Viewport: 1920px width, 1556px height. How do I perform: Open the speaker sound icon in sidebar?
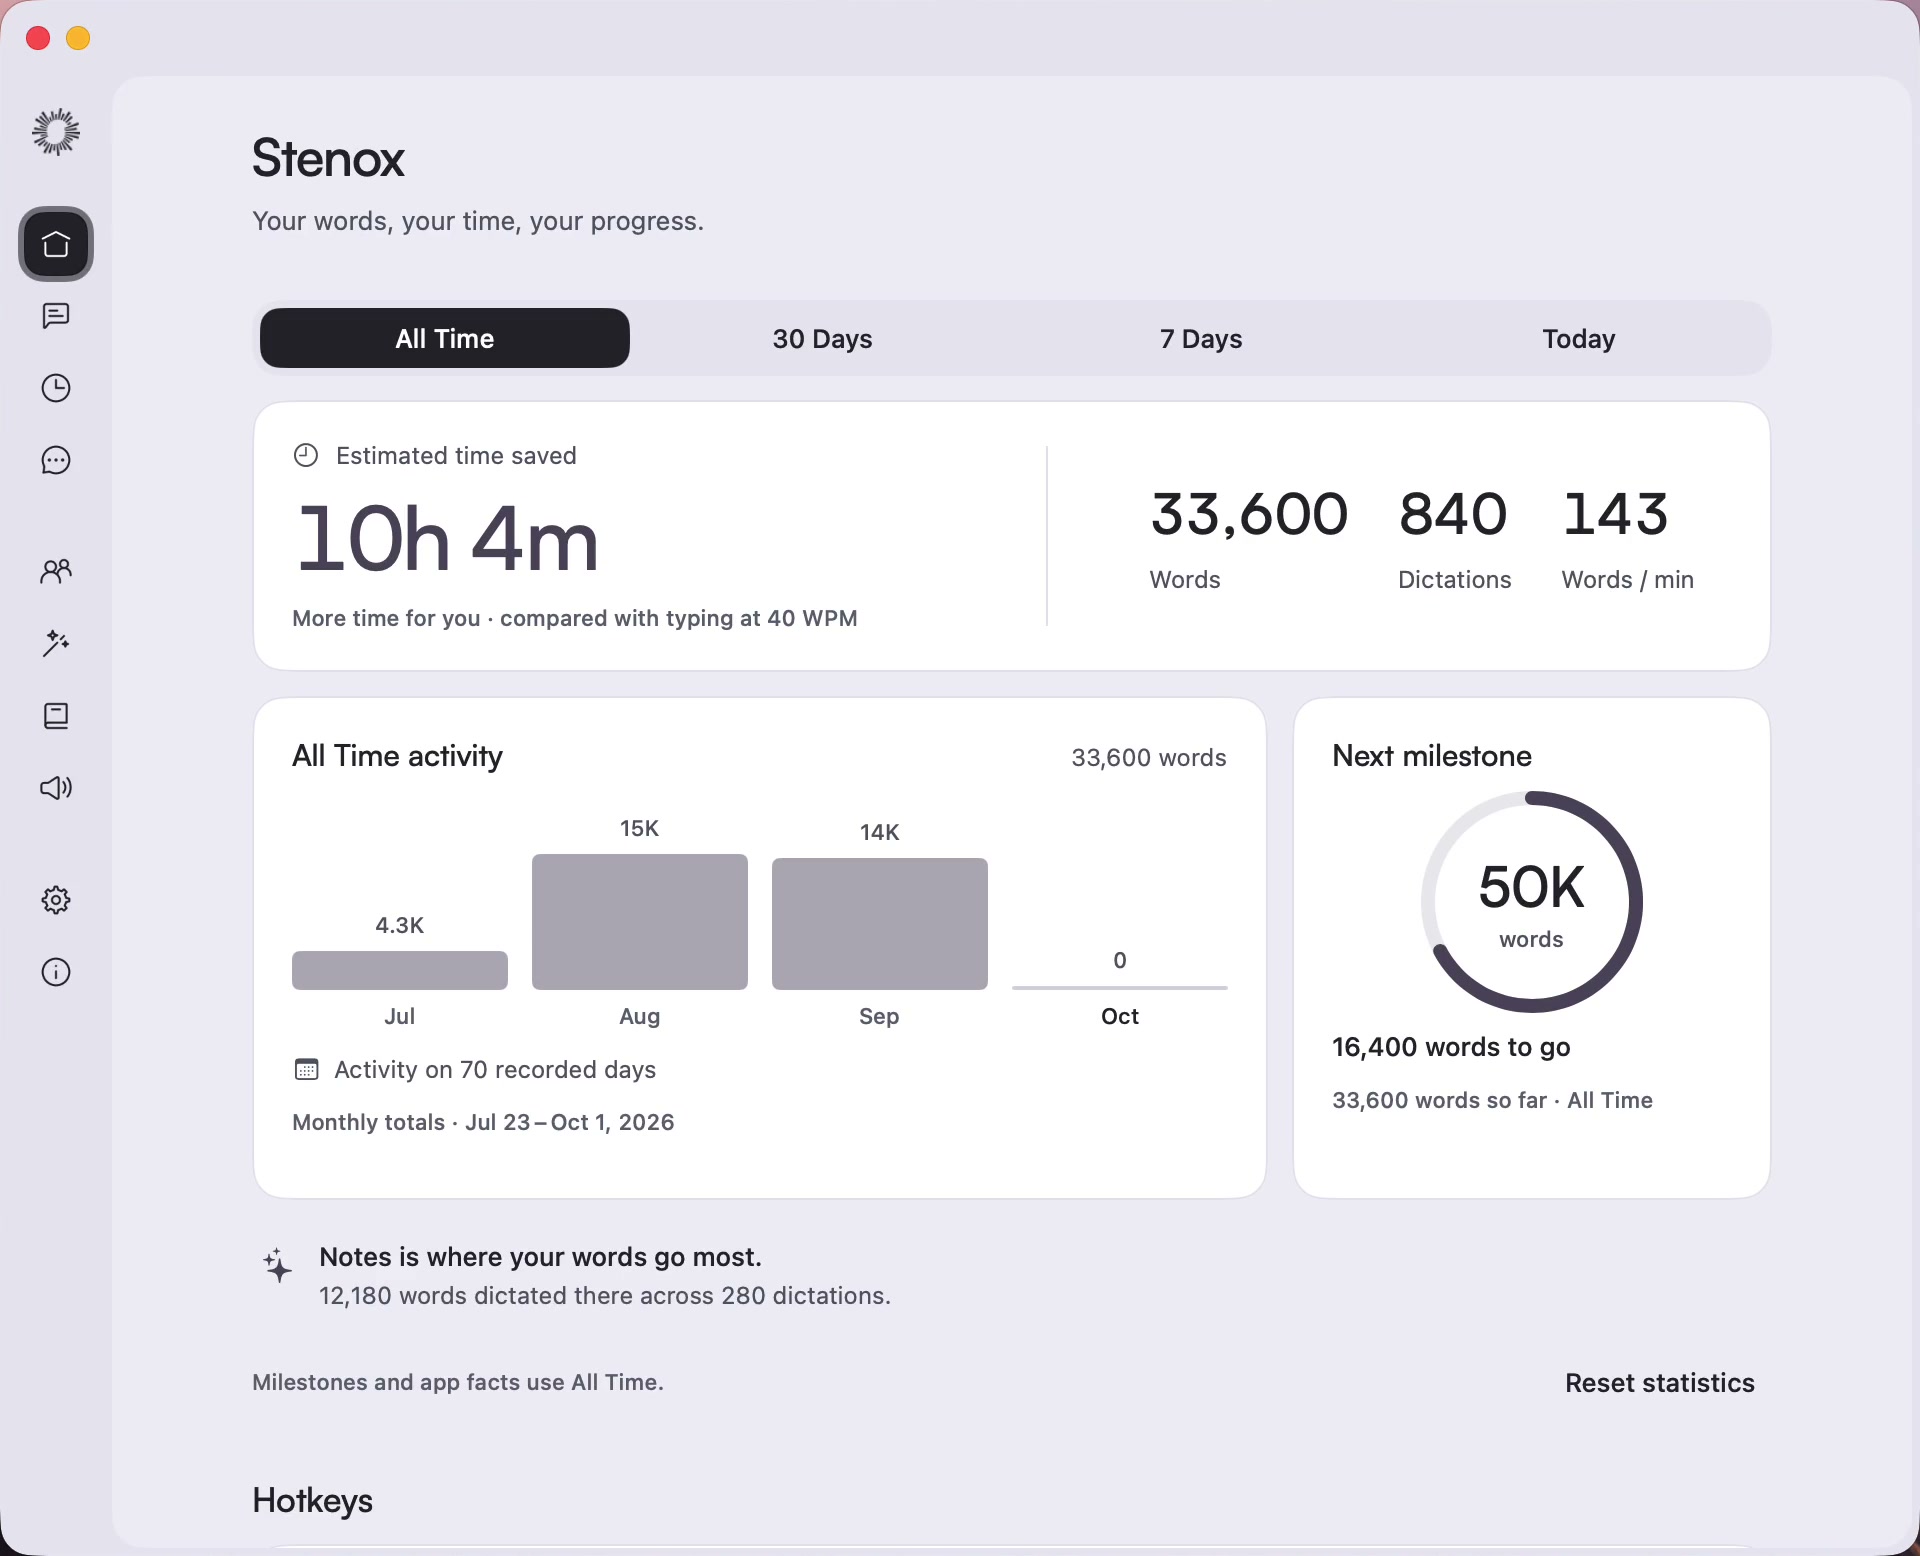click(x=56, y=788)
